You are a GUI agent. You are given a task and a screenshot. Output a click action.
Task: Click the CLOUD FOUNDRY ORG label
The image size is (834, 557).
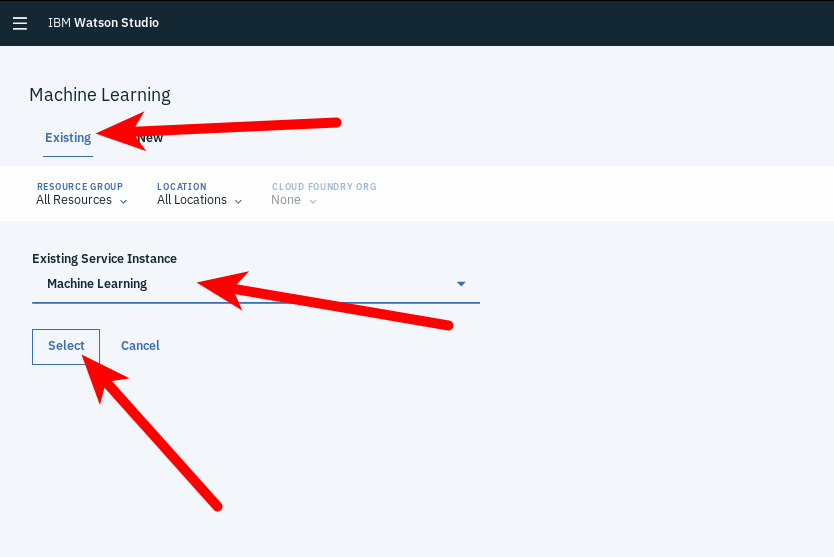(x=324, y=187)
